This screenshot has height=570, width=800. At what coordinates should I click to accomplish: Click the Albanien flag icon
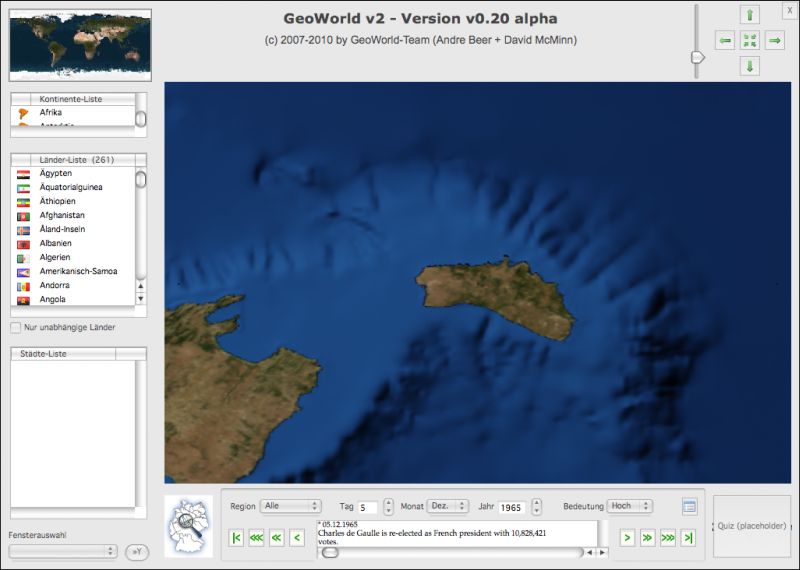coord(23,244)
